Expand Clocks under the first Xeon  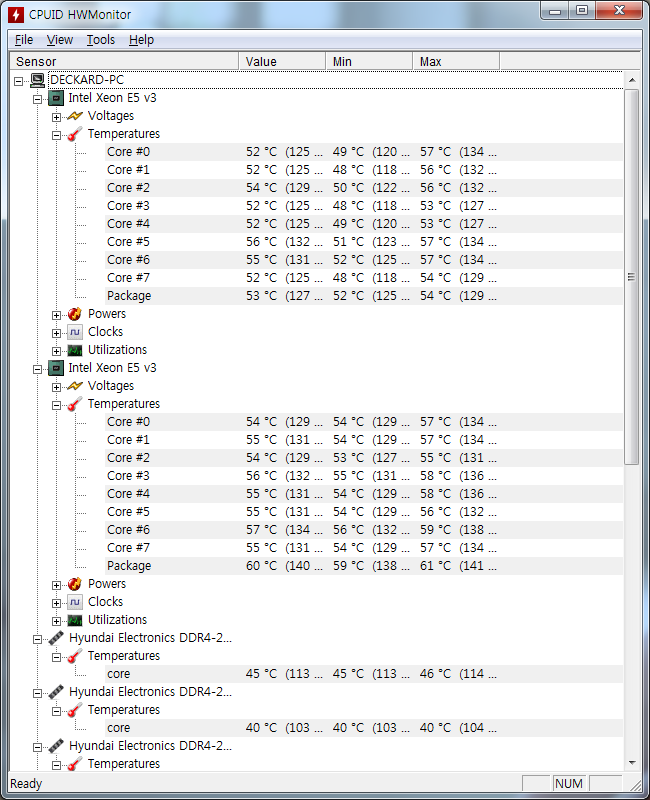(x=56, y=333)
